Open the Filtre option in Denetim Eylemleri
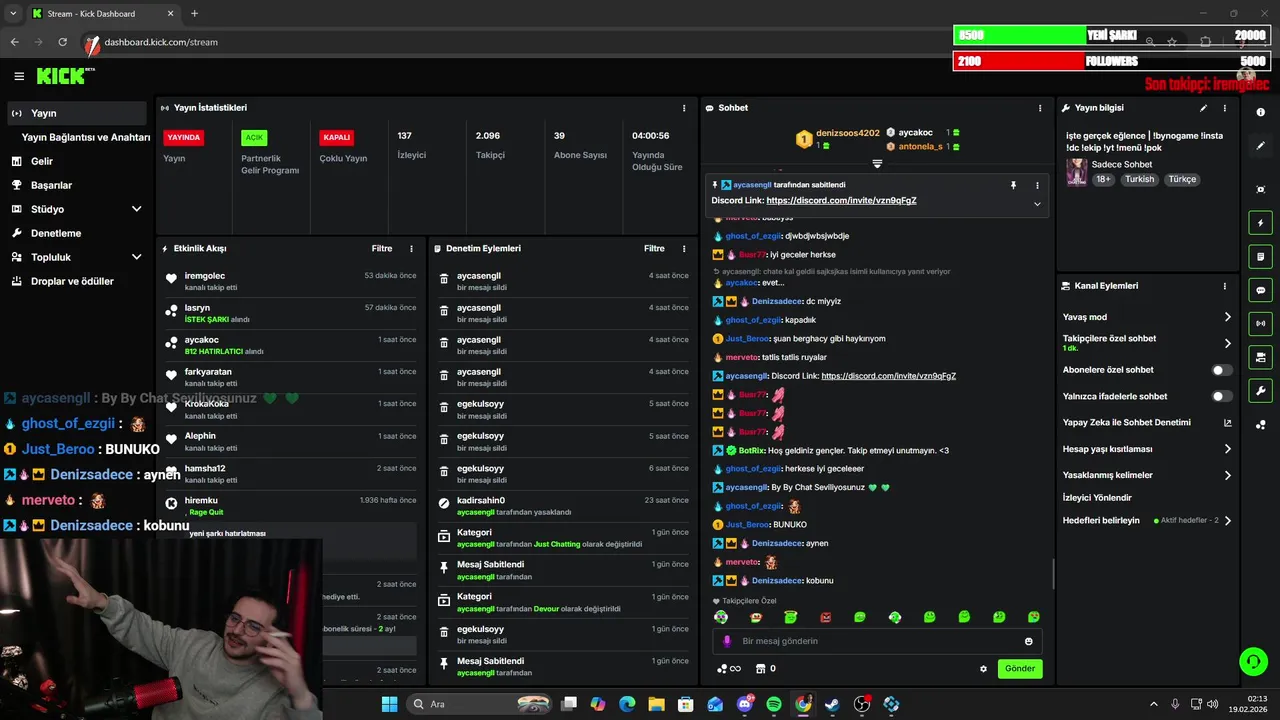Image resolution: width=1280 pixels, height=720 pixels. click(x=654, y=249)
